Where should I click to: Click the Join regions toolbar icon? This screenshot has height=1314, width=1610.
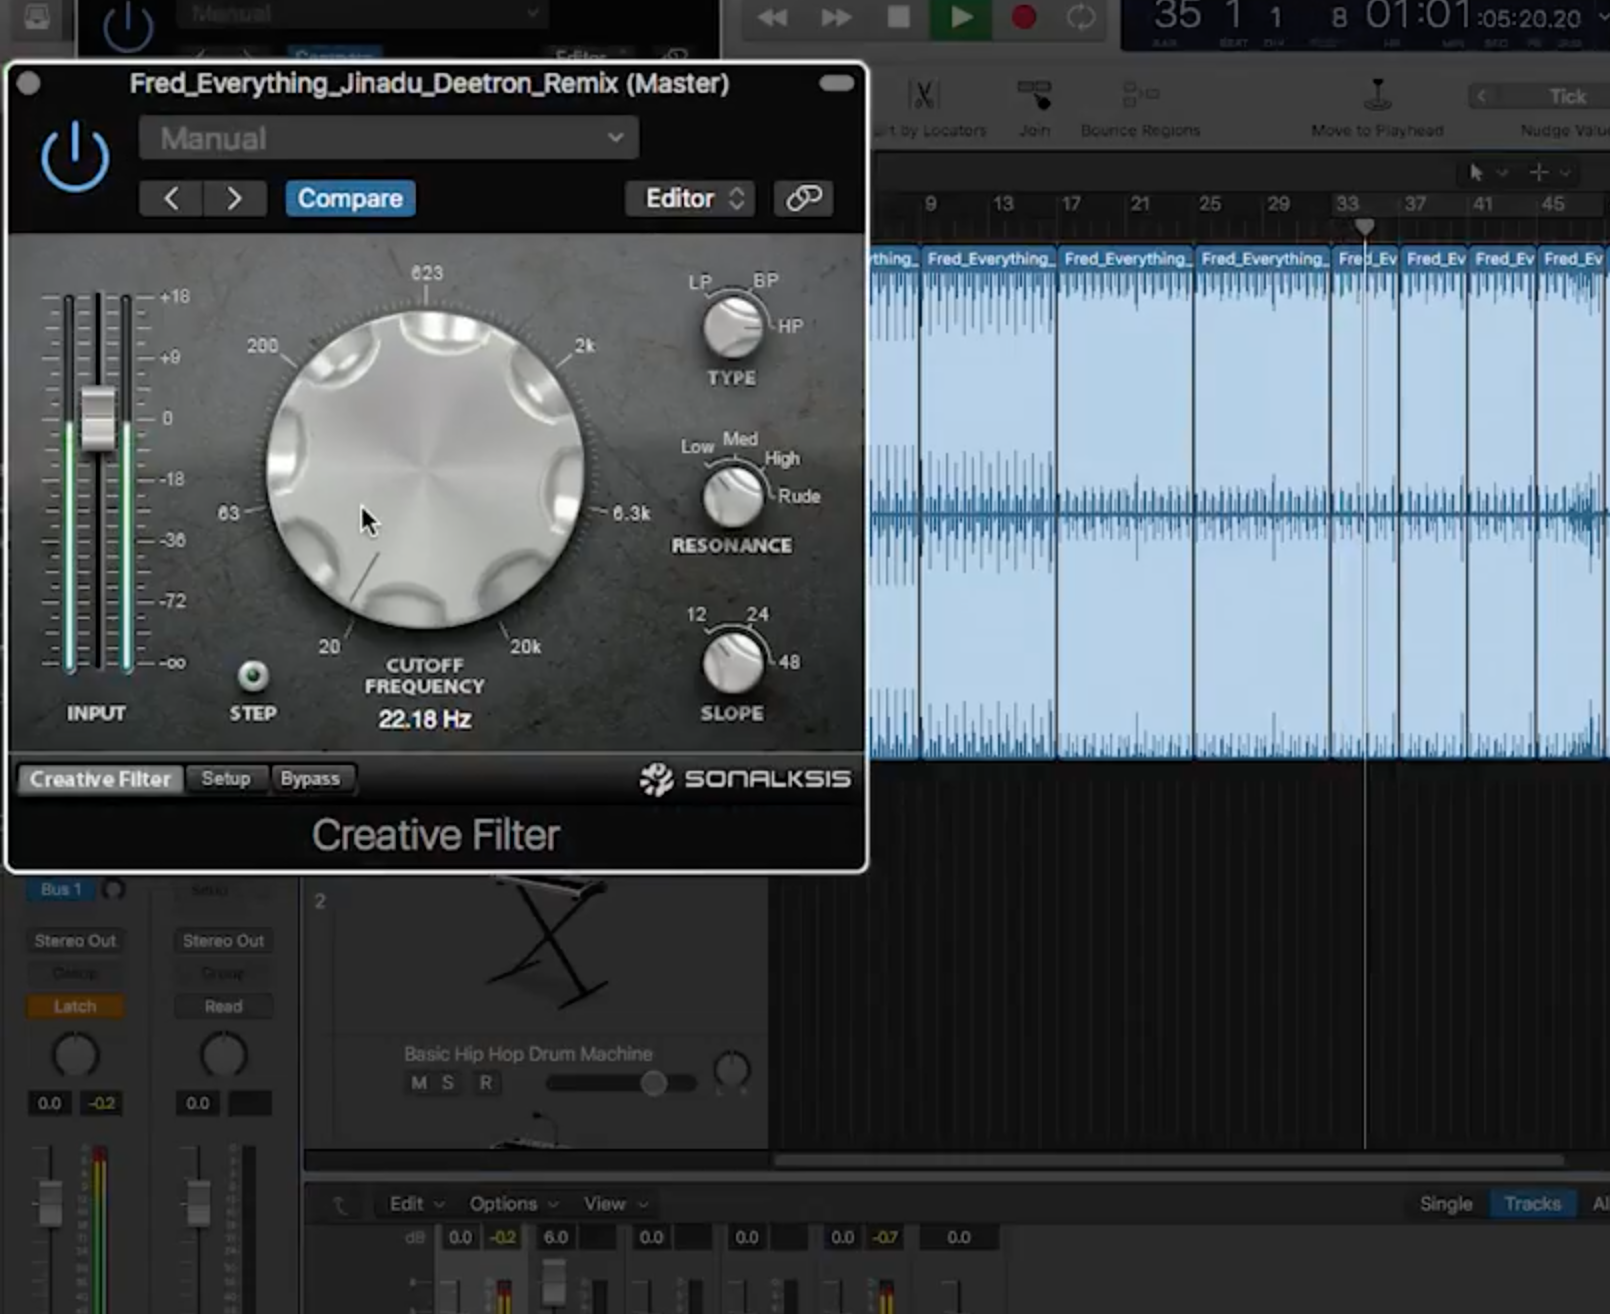click(x=1035, y=96)
